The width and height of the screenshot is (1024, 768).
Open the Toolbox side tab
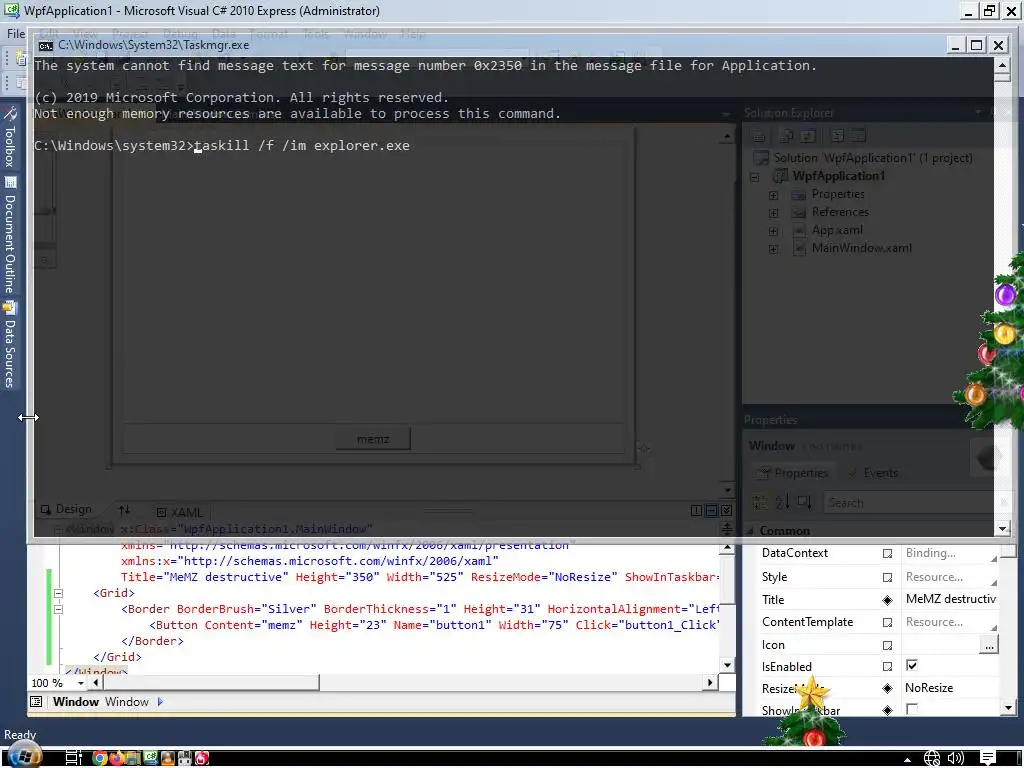[x=10, y=137]
